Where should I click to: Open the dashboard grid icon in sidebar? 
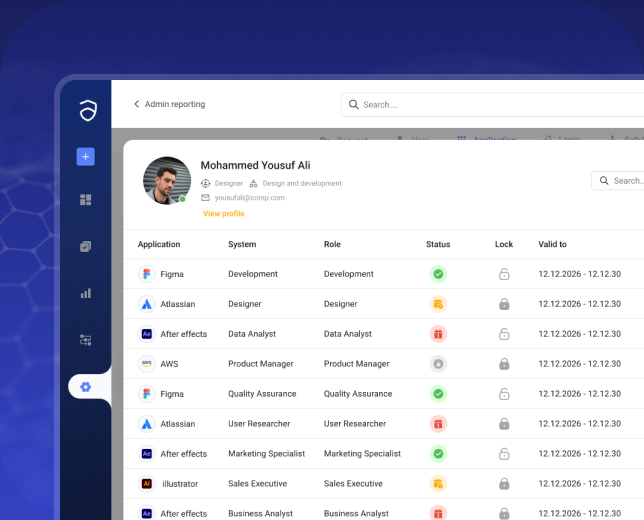86,200
